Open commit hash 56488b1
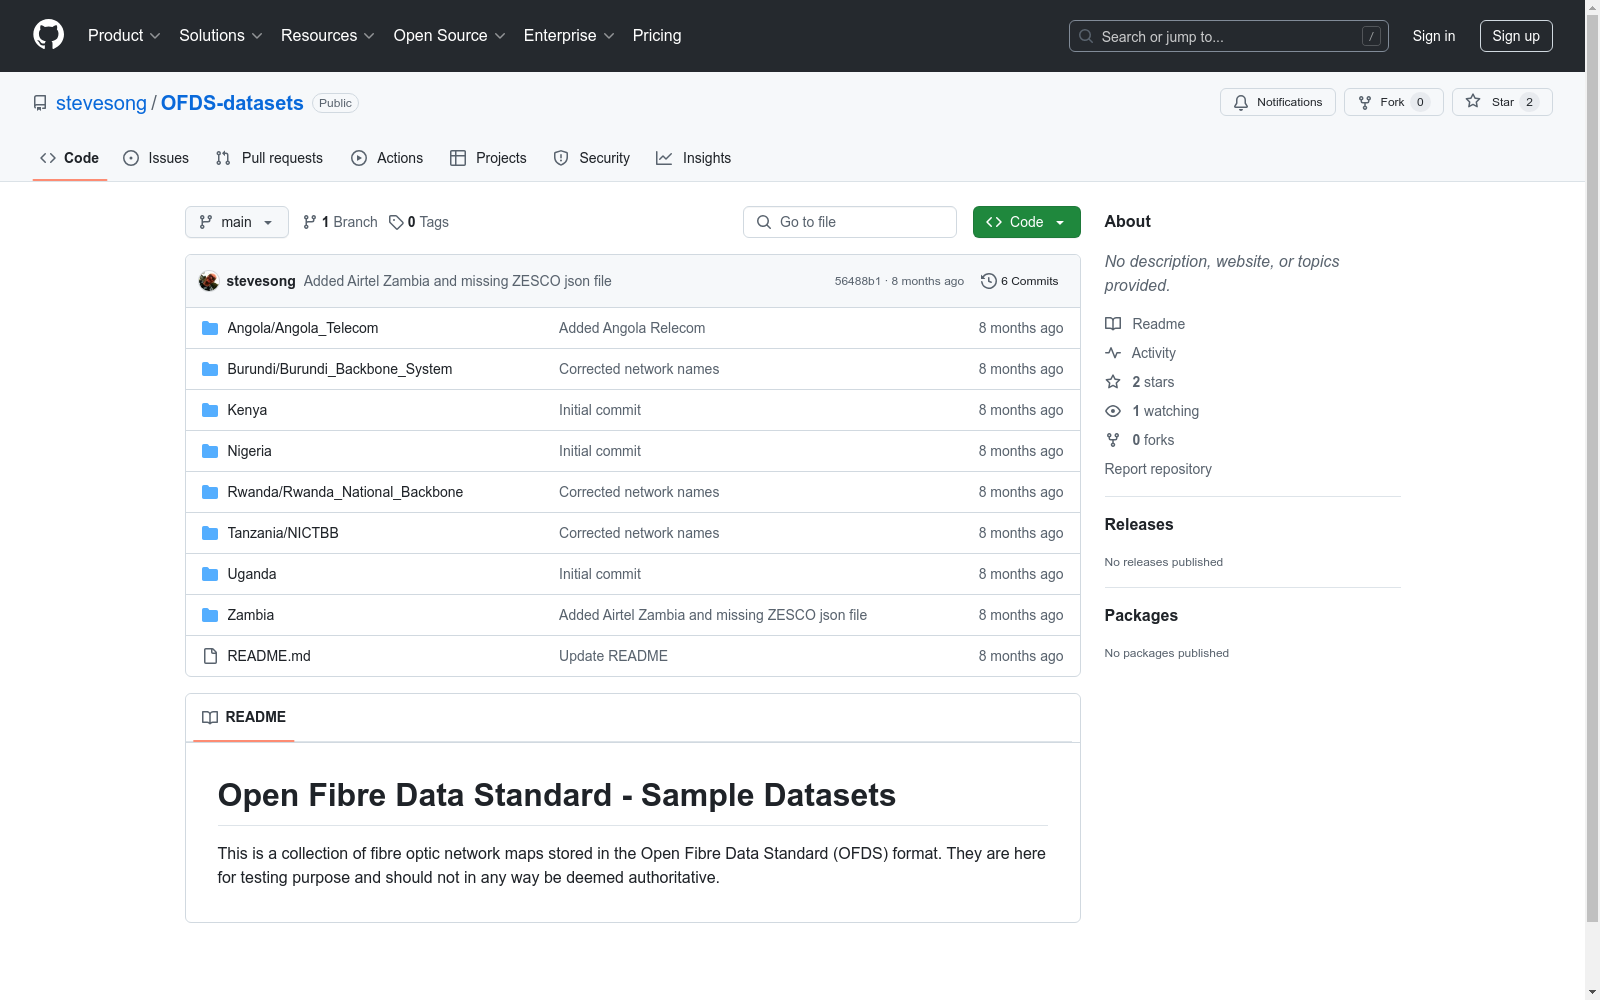This screenshot has width=1600, height=1000. point(857,281)
